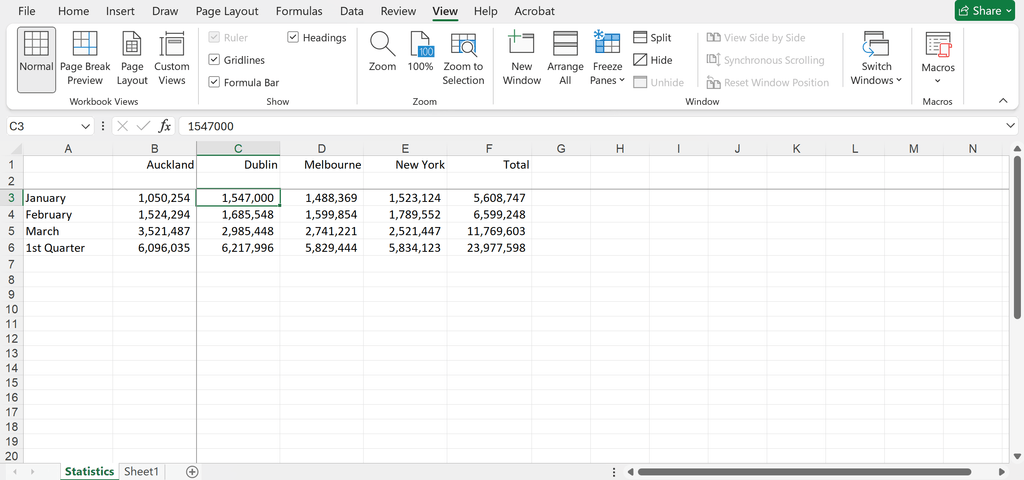Hide the current window
The height and width of the screenshot is (480, 1024).
[652, 60]
